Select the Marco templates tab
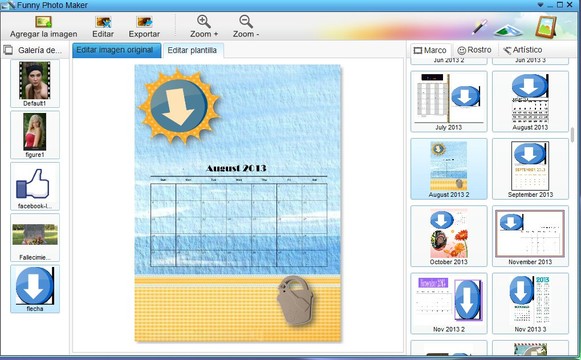581x360 pixels. coord(431,50)
